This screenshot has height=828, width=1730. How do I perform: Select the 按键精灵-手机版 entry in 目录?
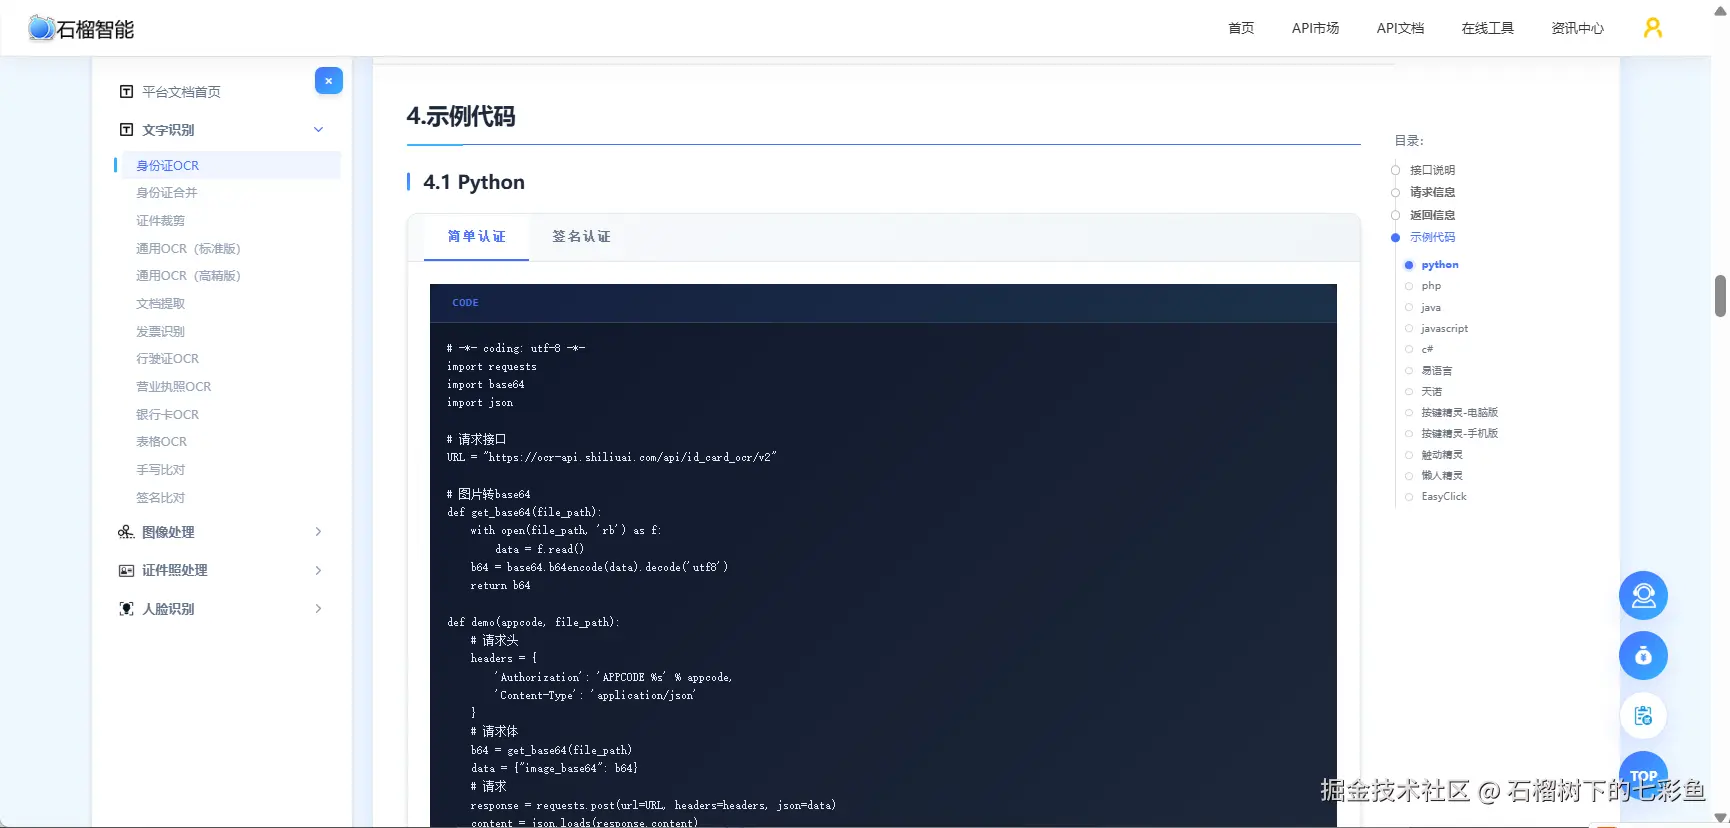tap(1459, 434)
